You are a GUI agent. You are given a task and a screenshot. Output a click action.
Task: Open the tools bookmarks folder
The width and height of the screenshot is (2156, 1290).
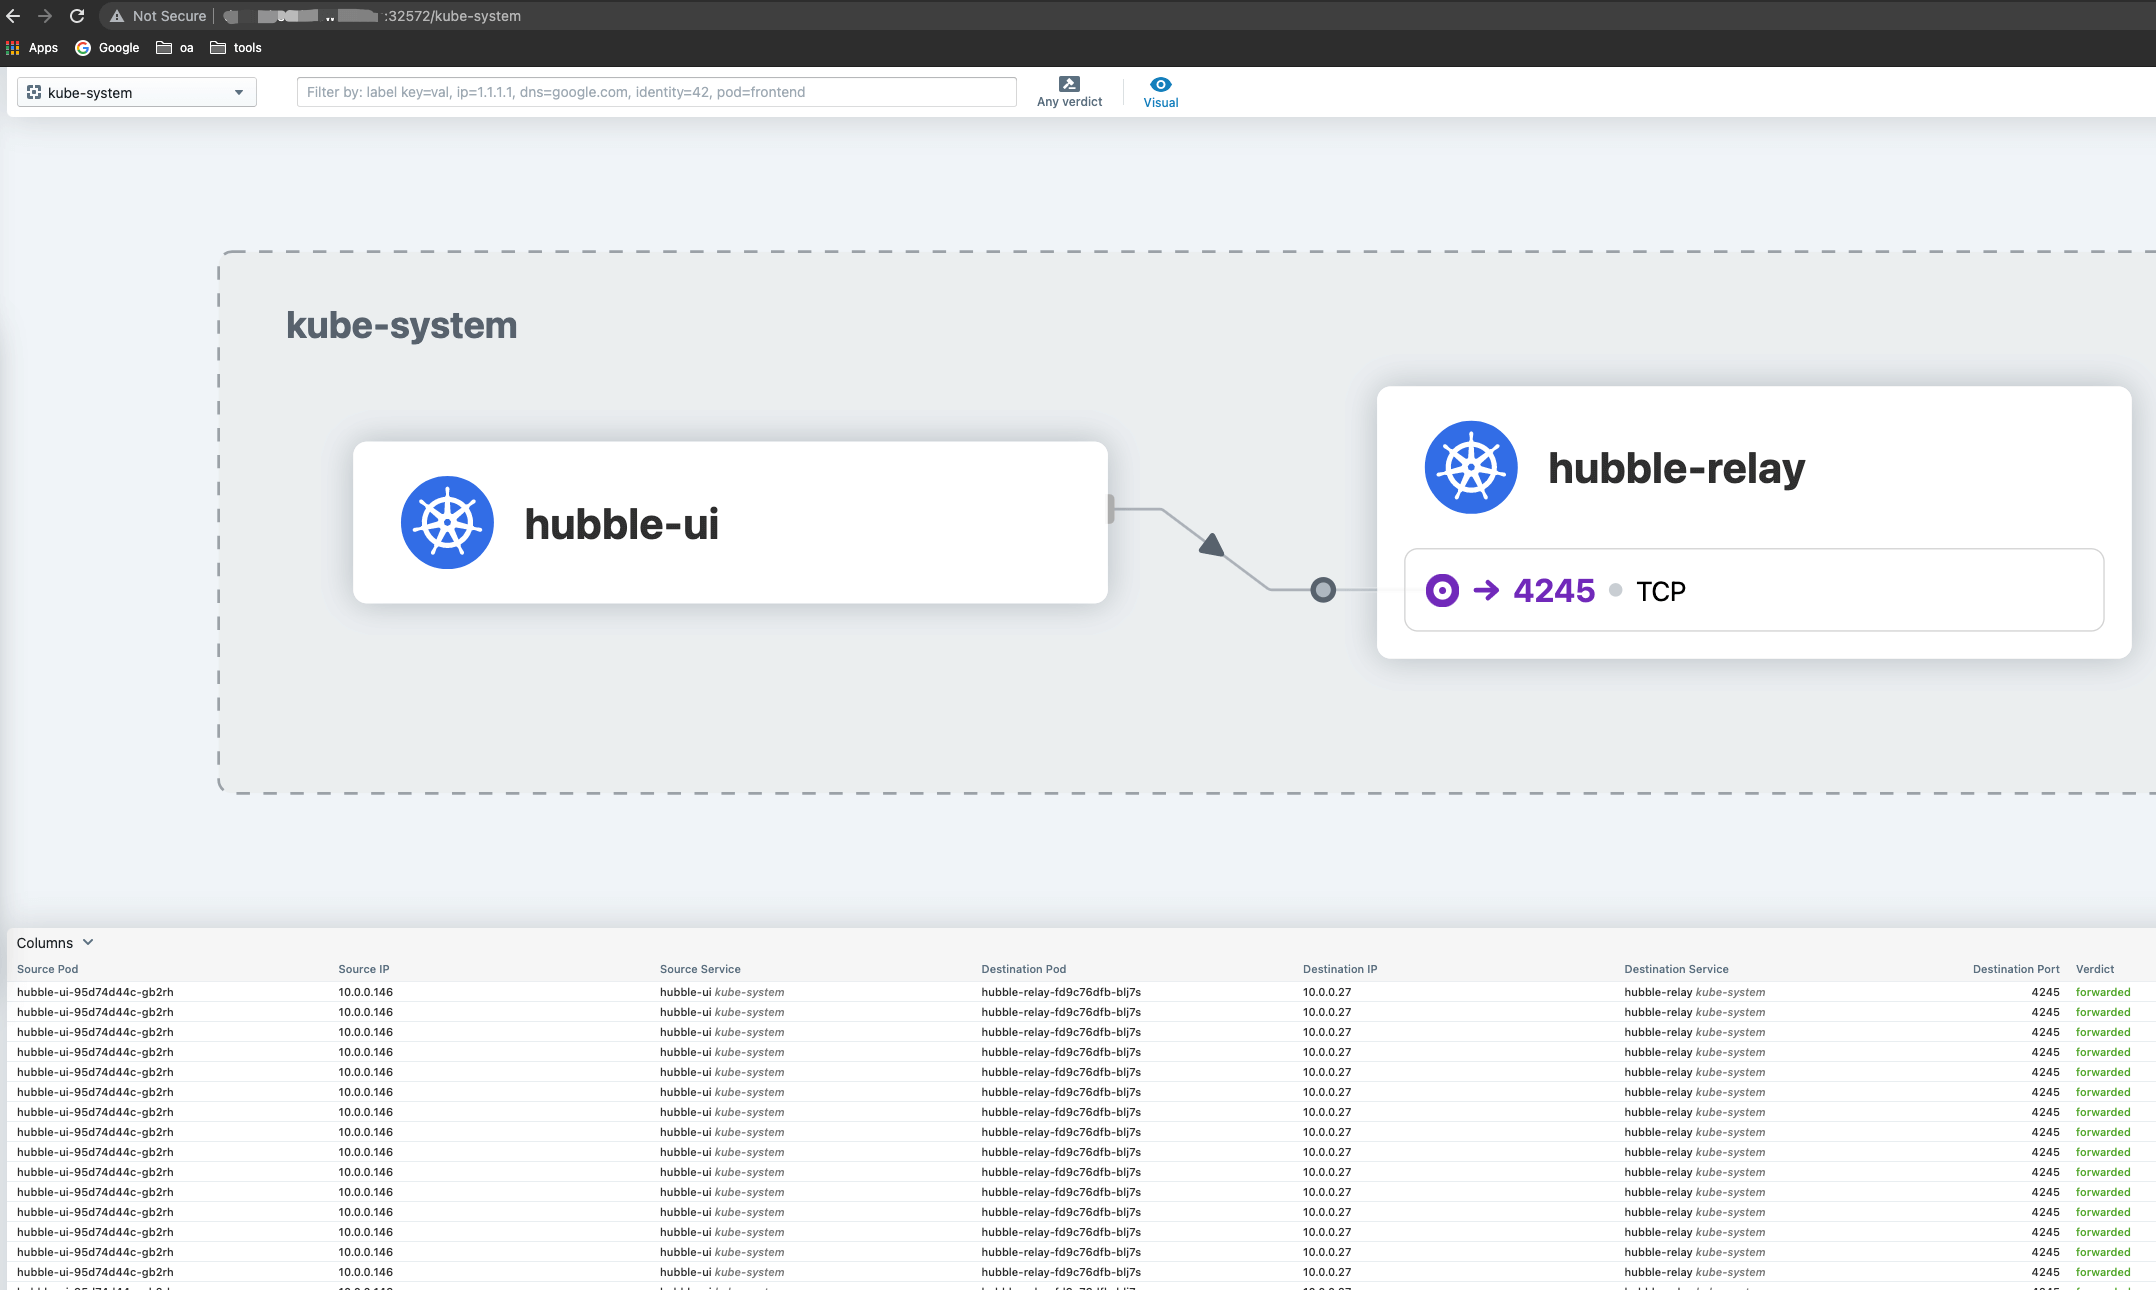(x=236, y=48)
